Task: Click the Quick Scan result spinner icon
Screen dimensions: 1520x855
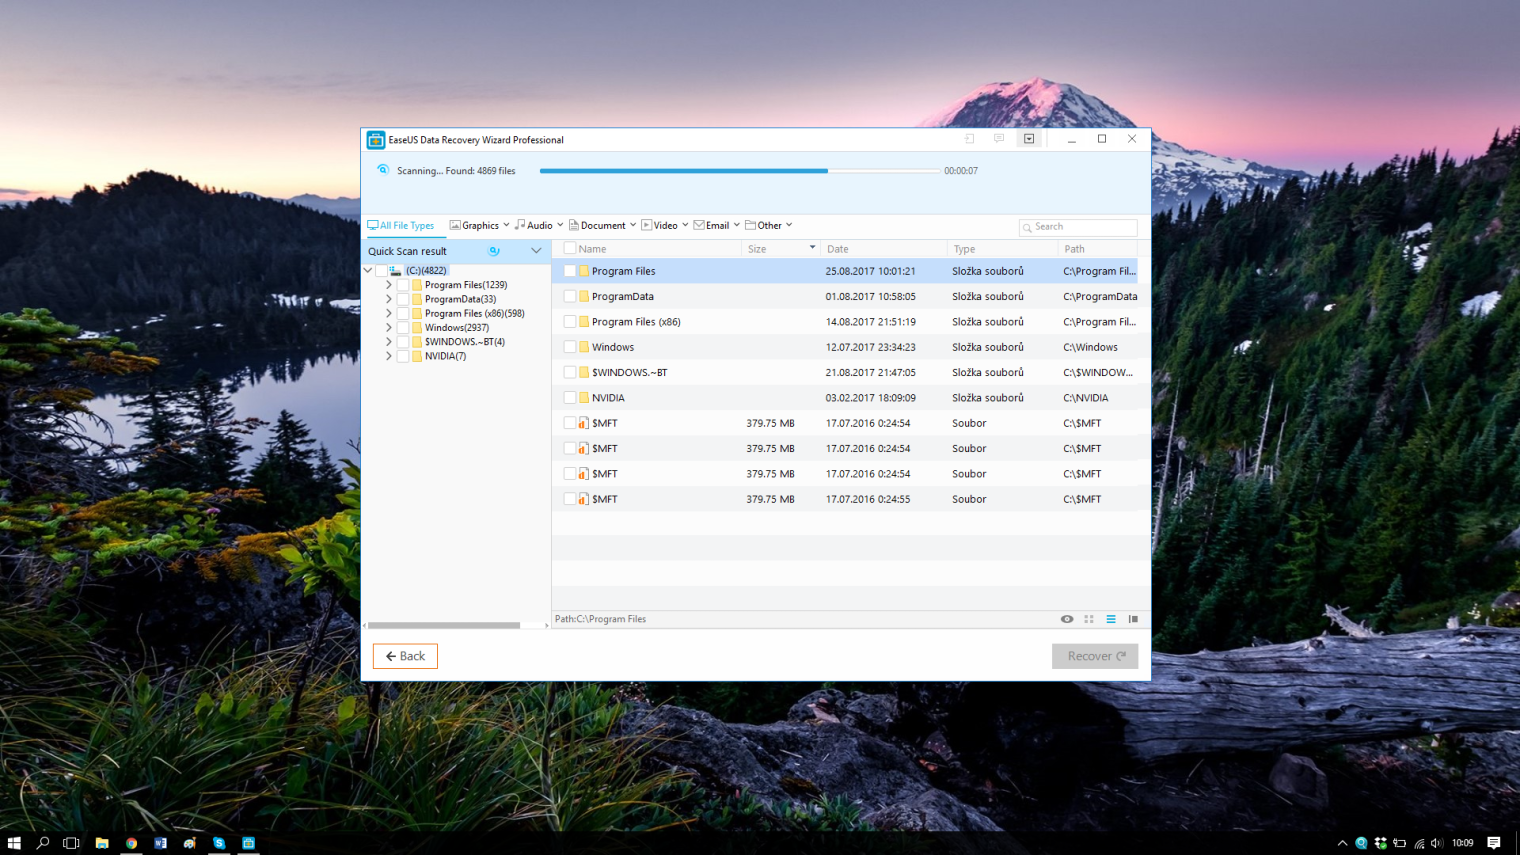Action: pos(494,251)
